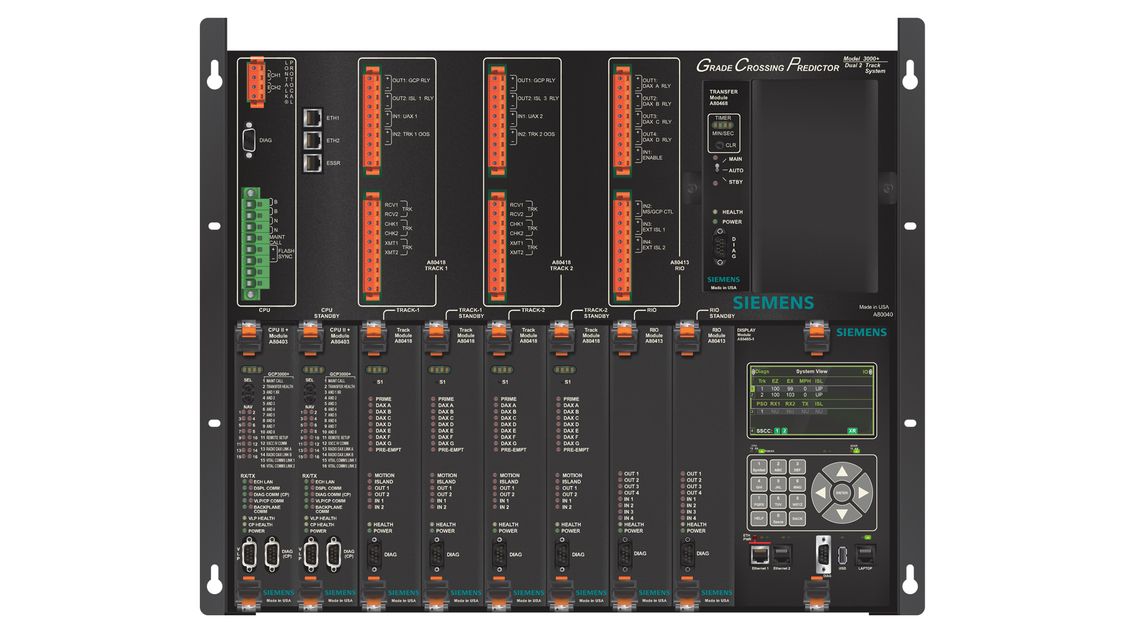Click the 'Grade Crossing Predictor' title text

pos(768,65)
